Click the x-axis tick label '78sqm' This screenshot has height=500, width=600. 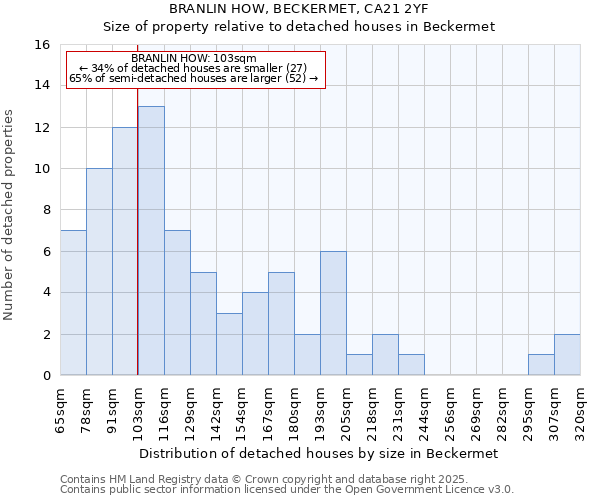[x=86, y=411]
